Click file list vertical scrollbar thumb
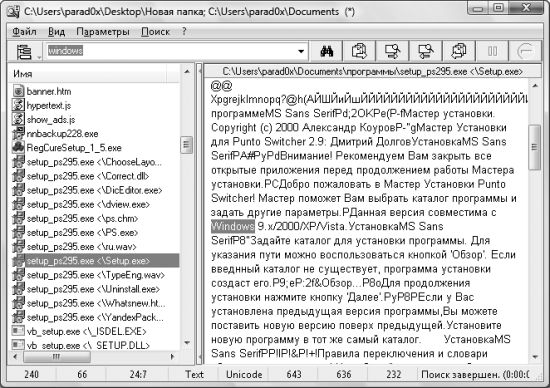 coord(187,145)
